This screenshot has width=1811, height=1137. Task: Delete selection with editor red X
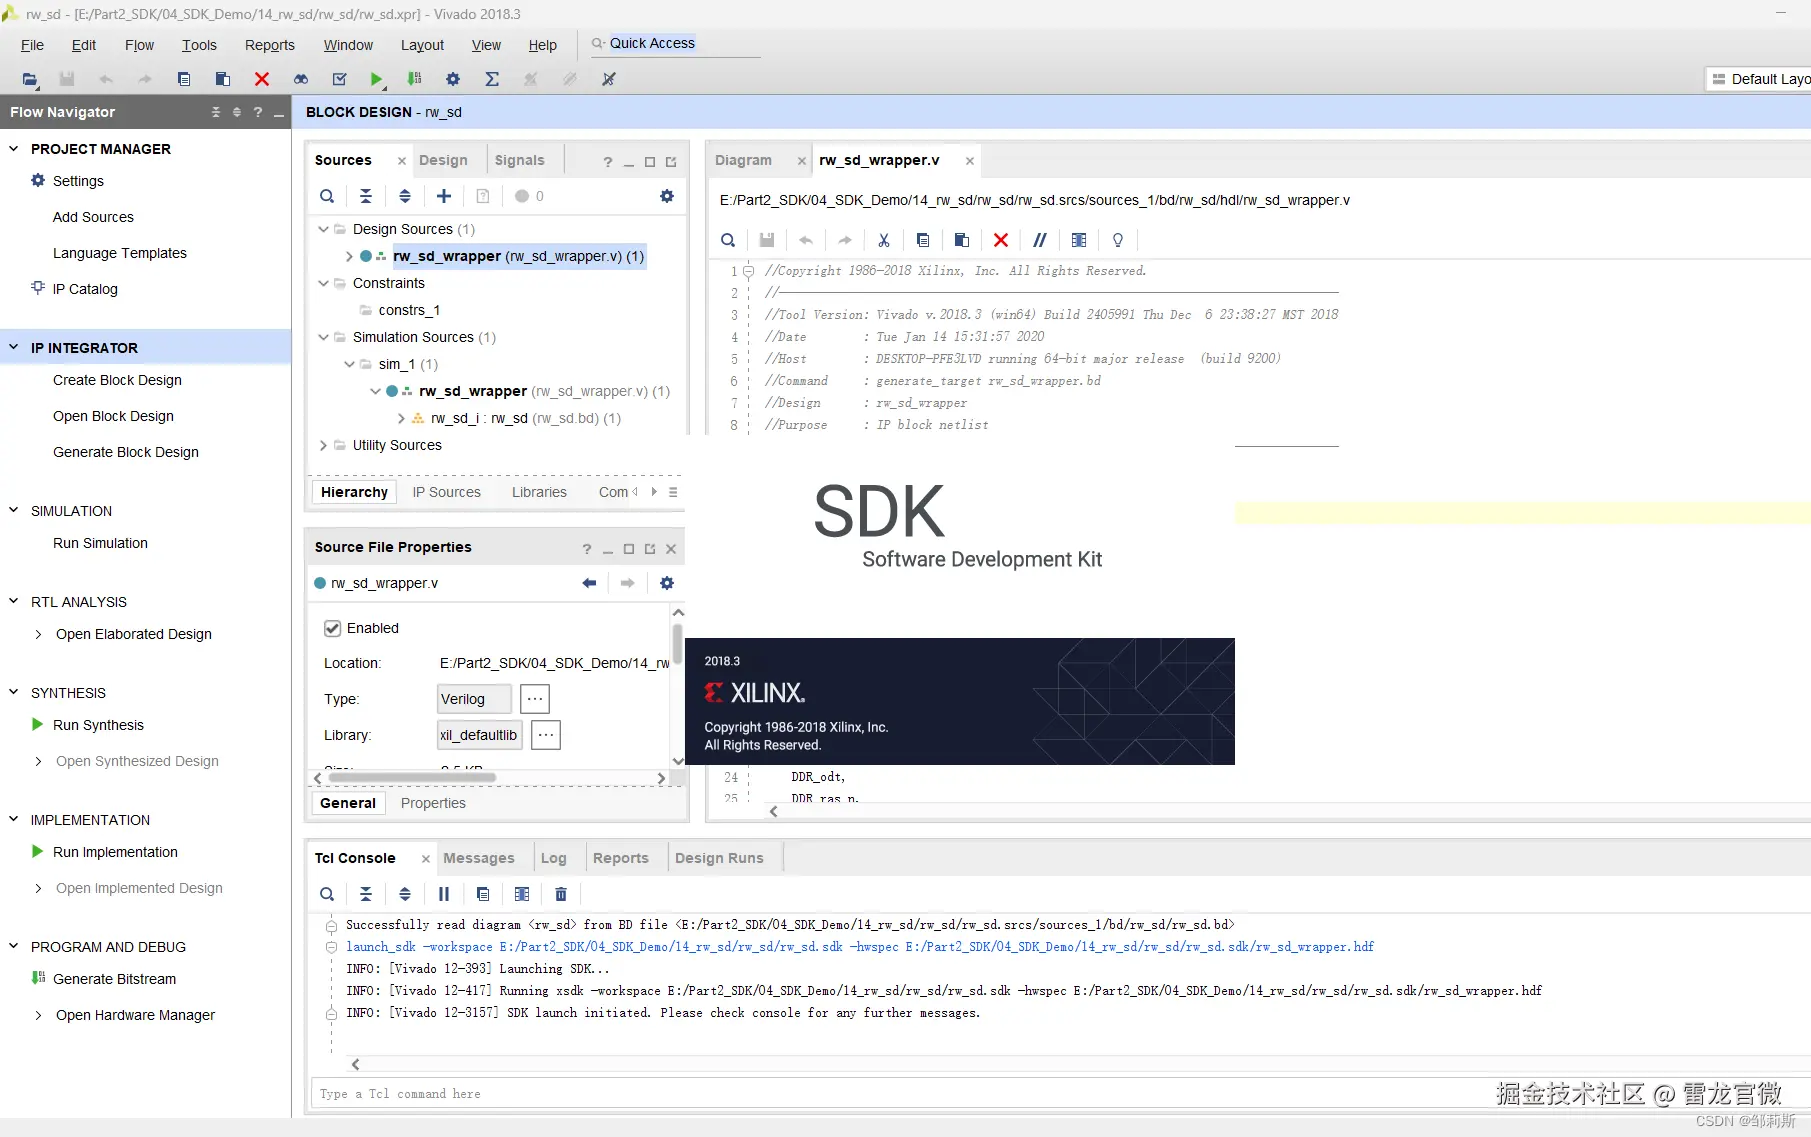click(1001, 240)
